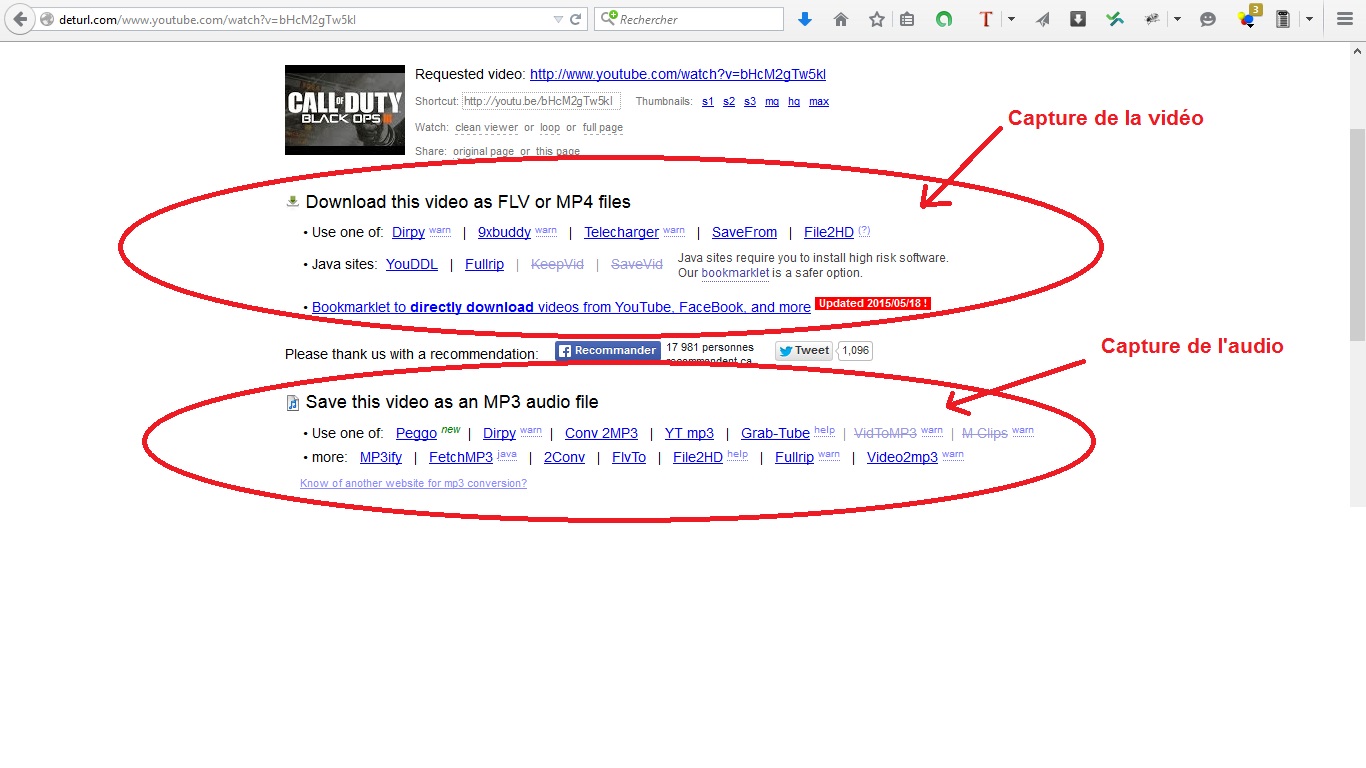The image size is (1366, 768).
Task: Click the red T extension icon
Action: [x=986, y=19]
